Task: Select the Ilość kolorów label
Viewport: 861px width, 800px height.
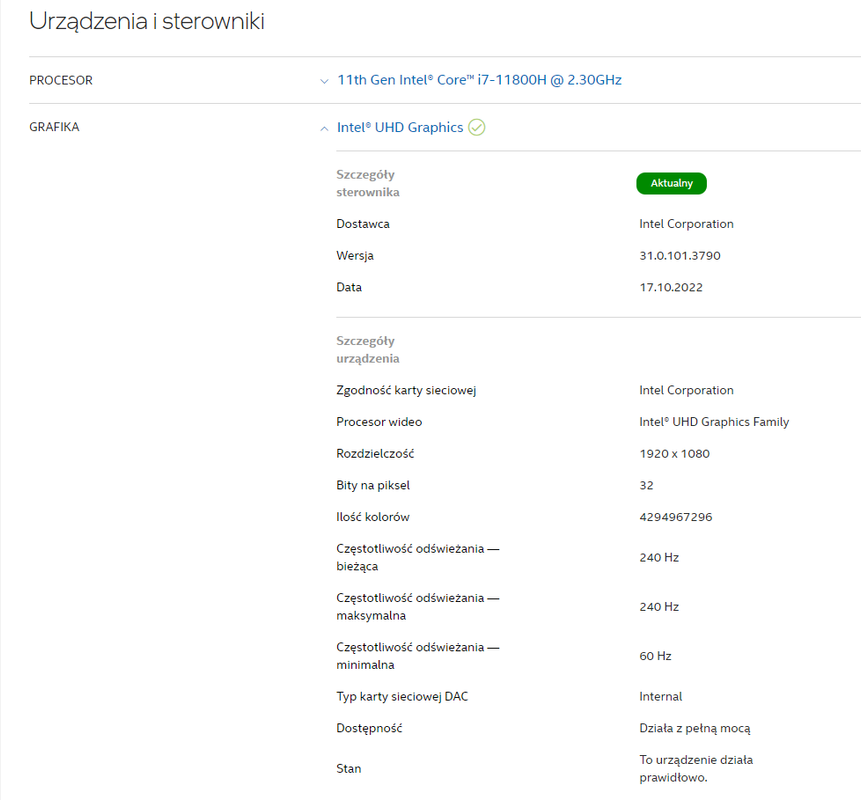Action: click(x=373, y=517)
